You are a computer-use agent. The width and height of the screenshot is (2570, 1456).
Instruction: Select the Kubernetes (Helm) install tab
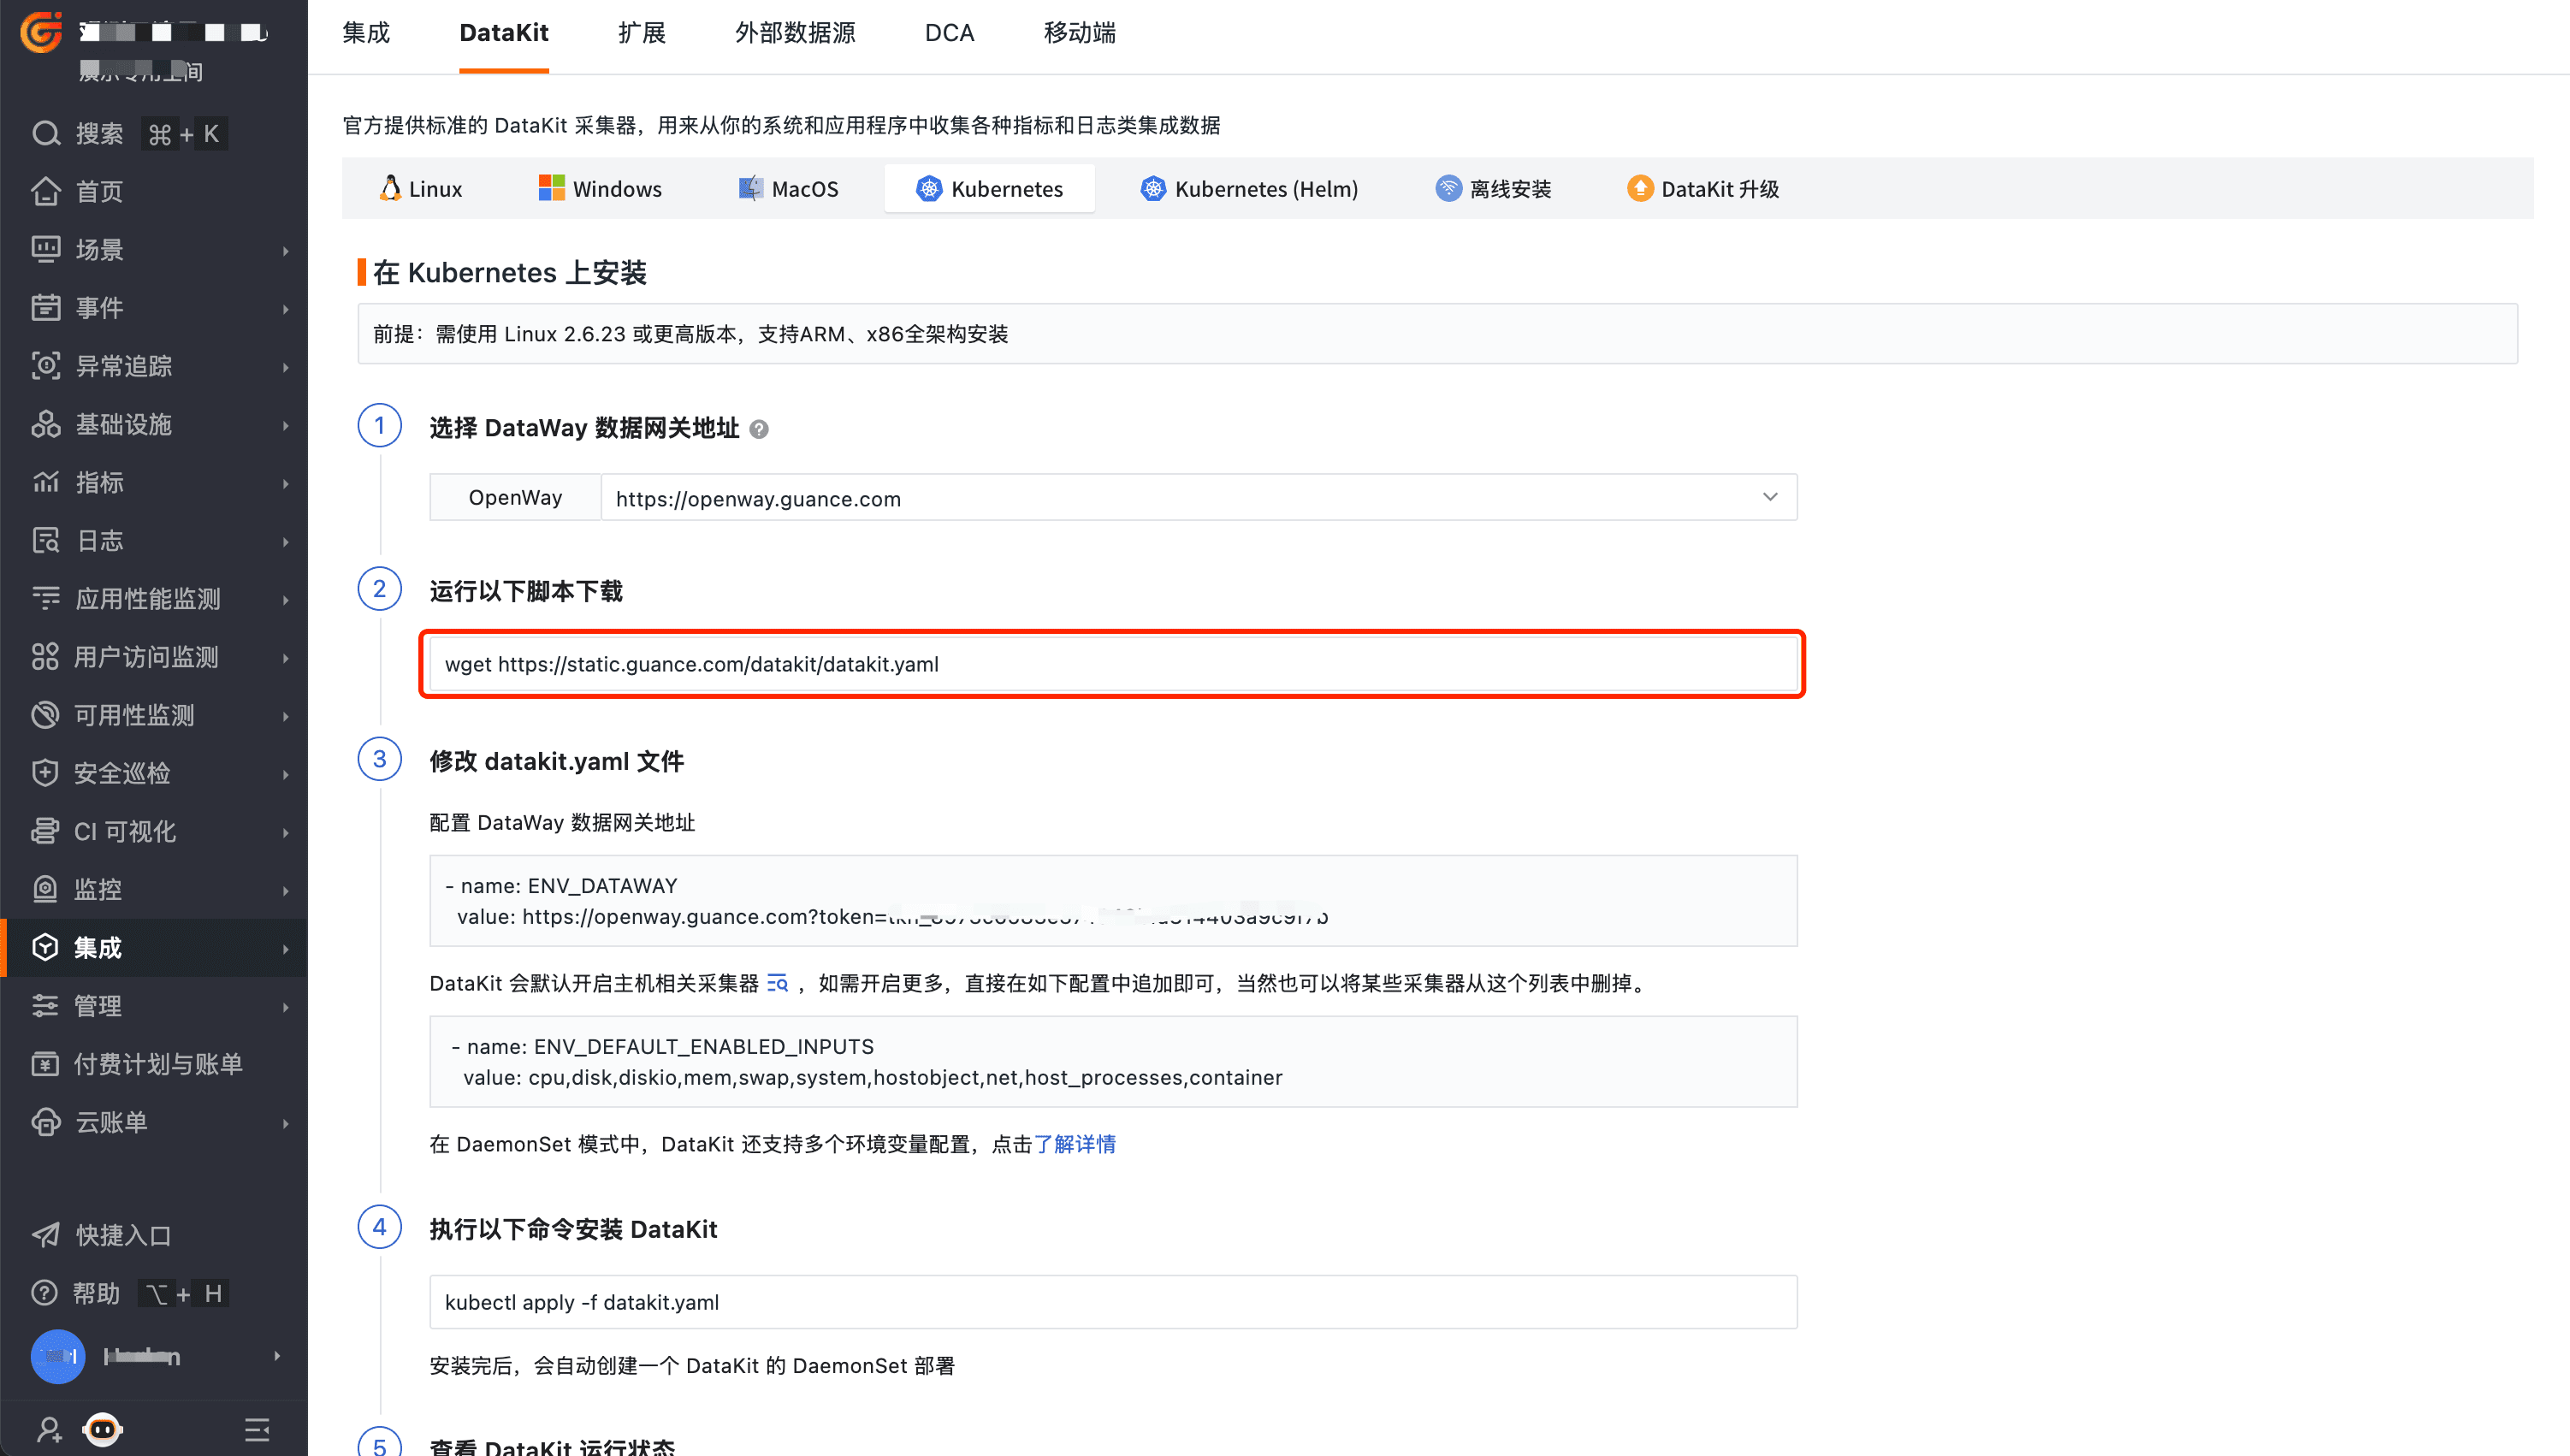coord(1248,189)
